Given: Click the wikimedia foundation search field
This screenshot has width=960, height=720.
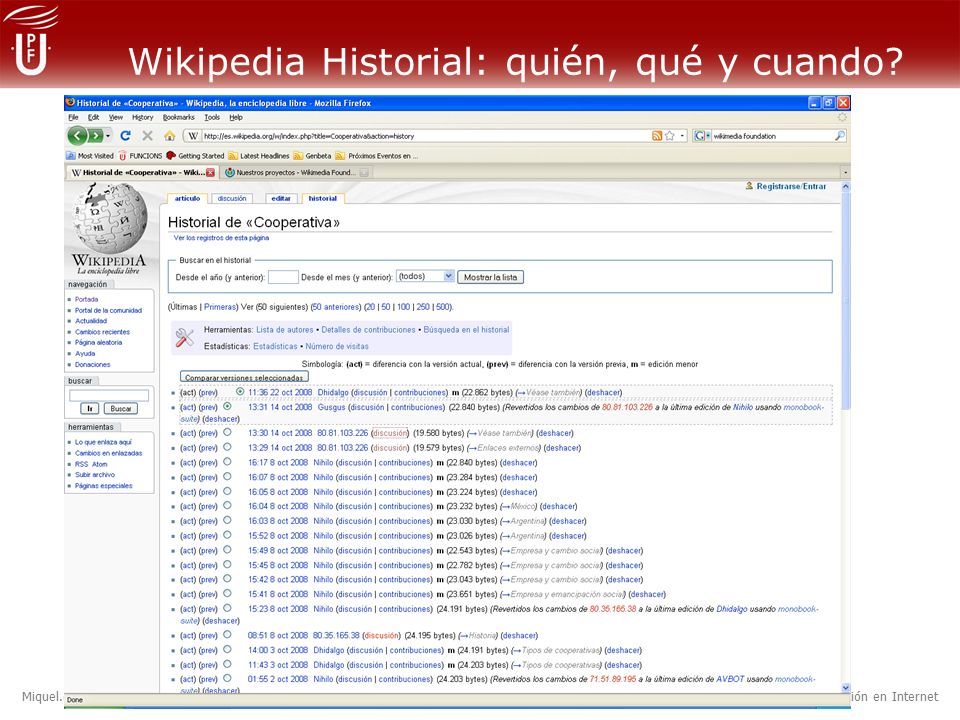Looking at the screenshot, I should point(772,136).
